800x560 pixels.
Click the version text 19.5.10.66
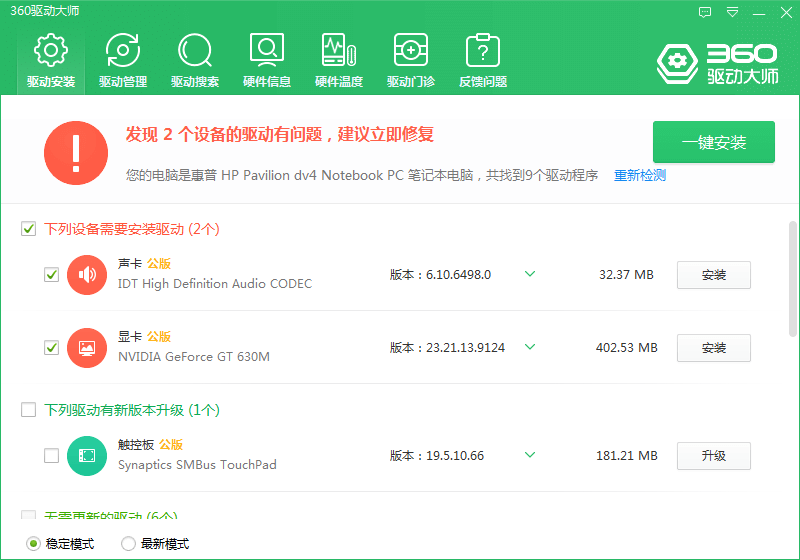(x=455, y=456)
